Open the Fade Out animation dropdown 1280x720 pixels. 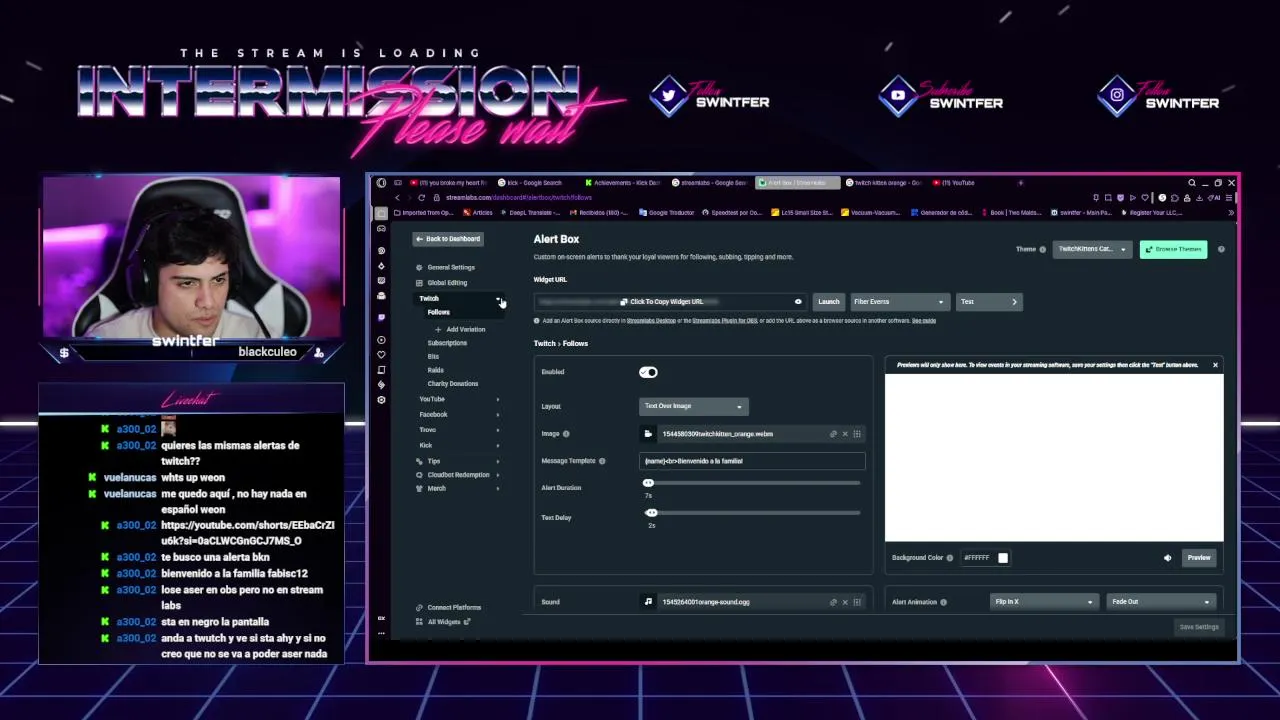(x=1161, y=602)
